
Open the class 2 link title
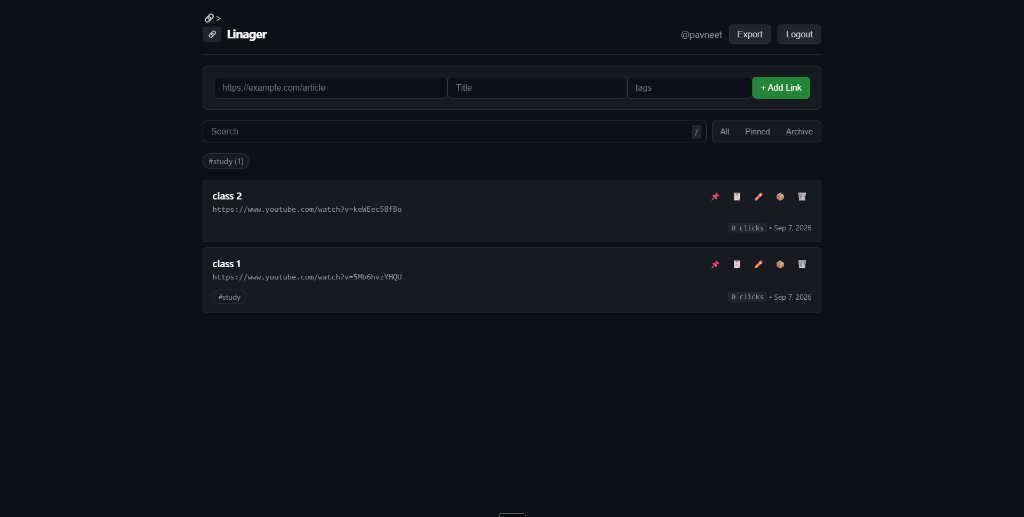click(227, 196)
